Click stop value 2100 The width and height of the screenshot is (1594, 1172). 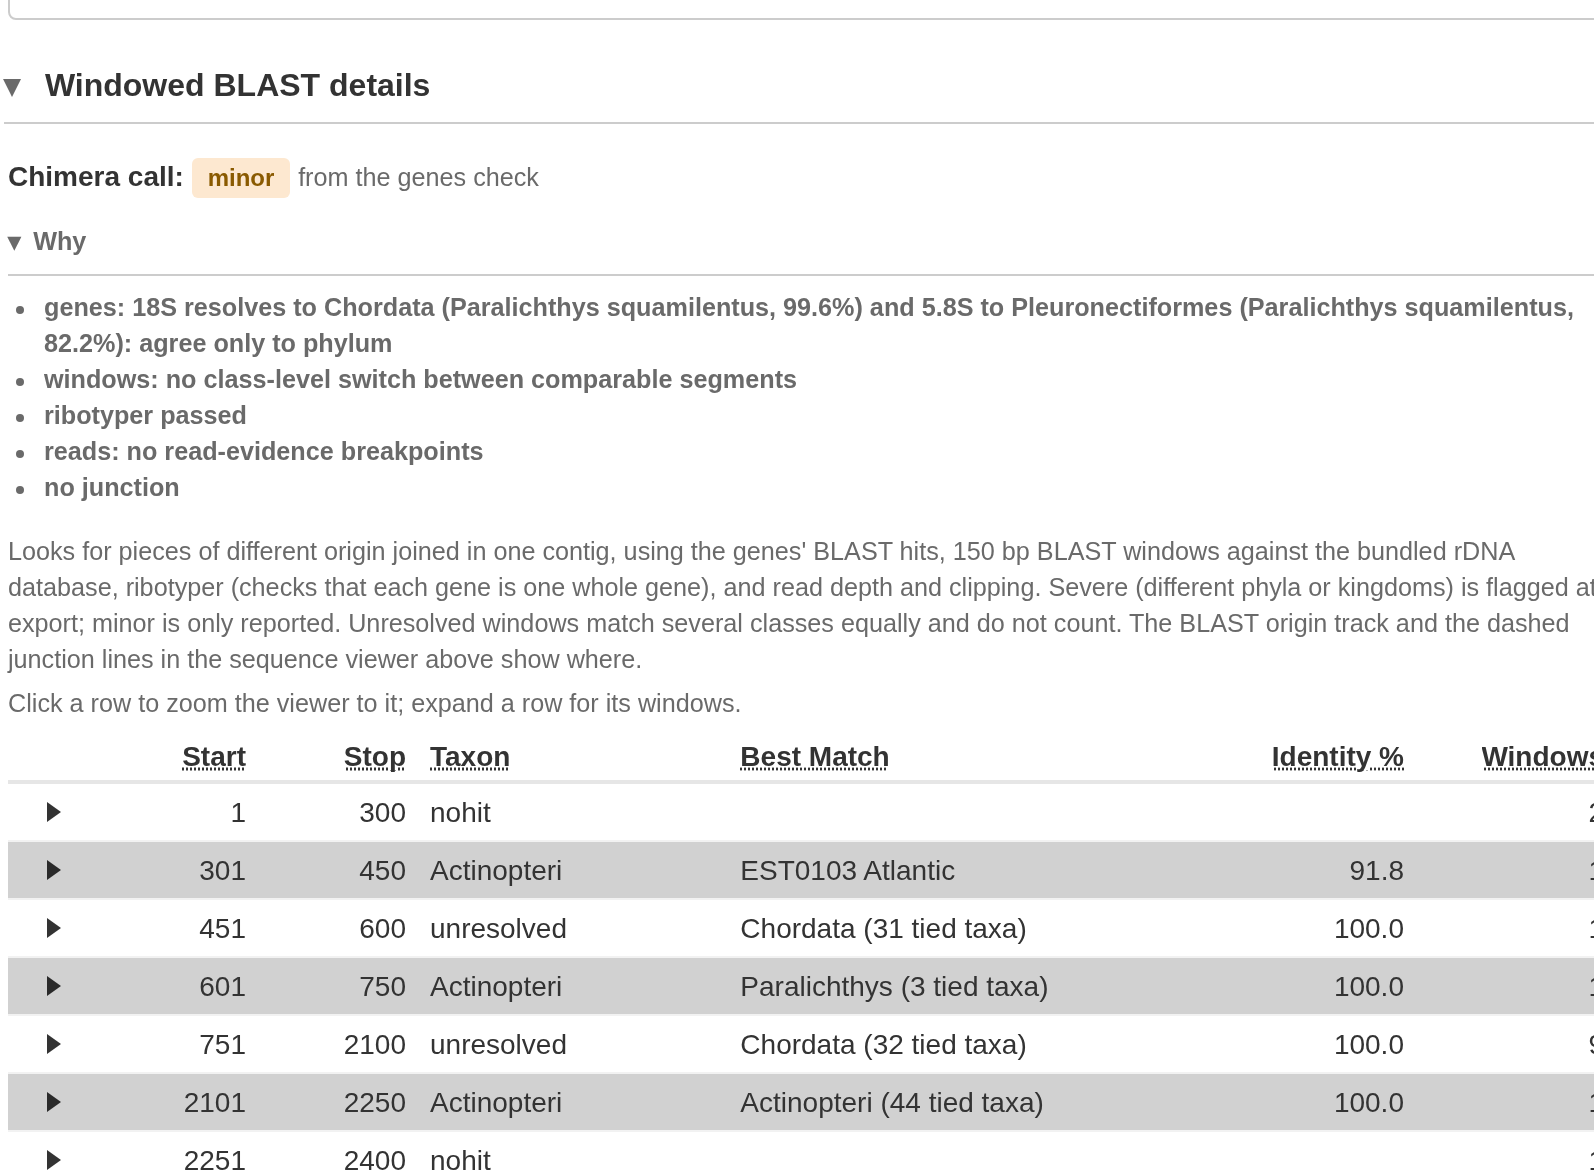tap(375, 1045)
